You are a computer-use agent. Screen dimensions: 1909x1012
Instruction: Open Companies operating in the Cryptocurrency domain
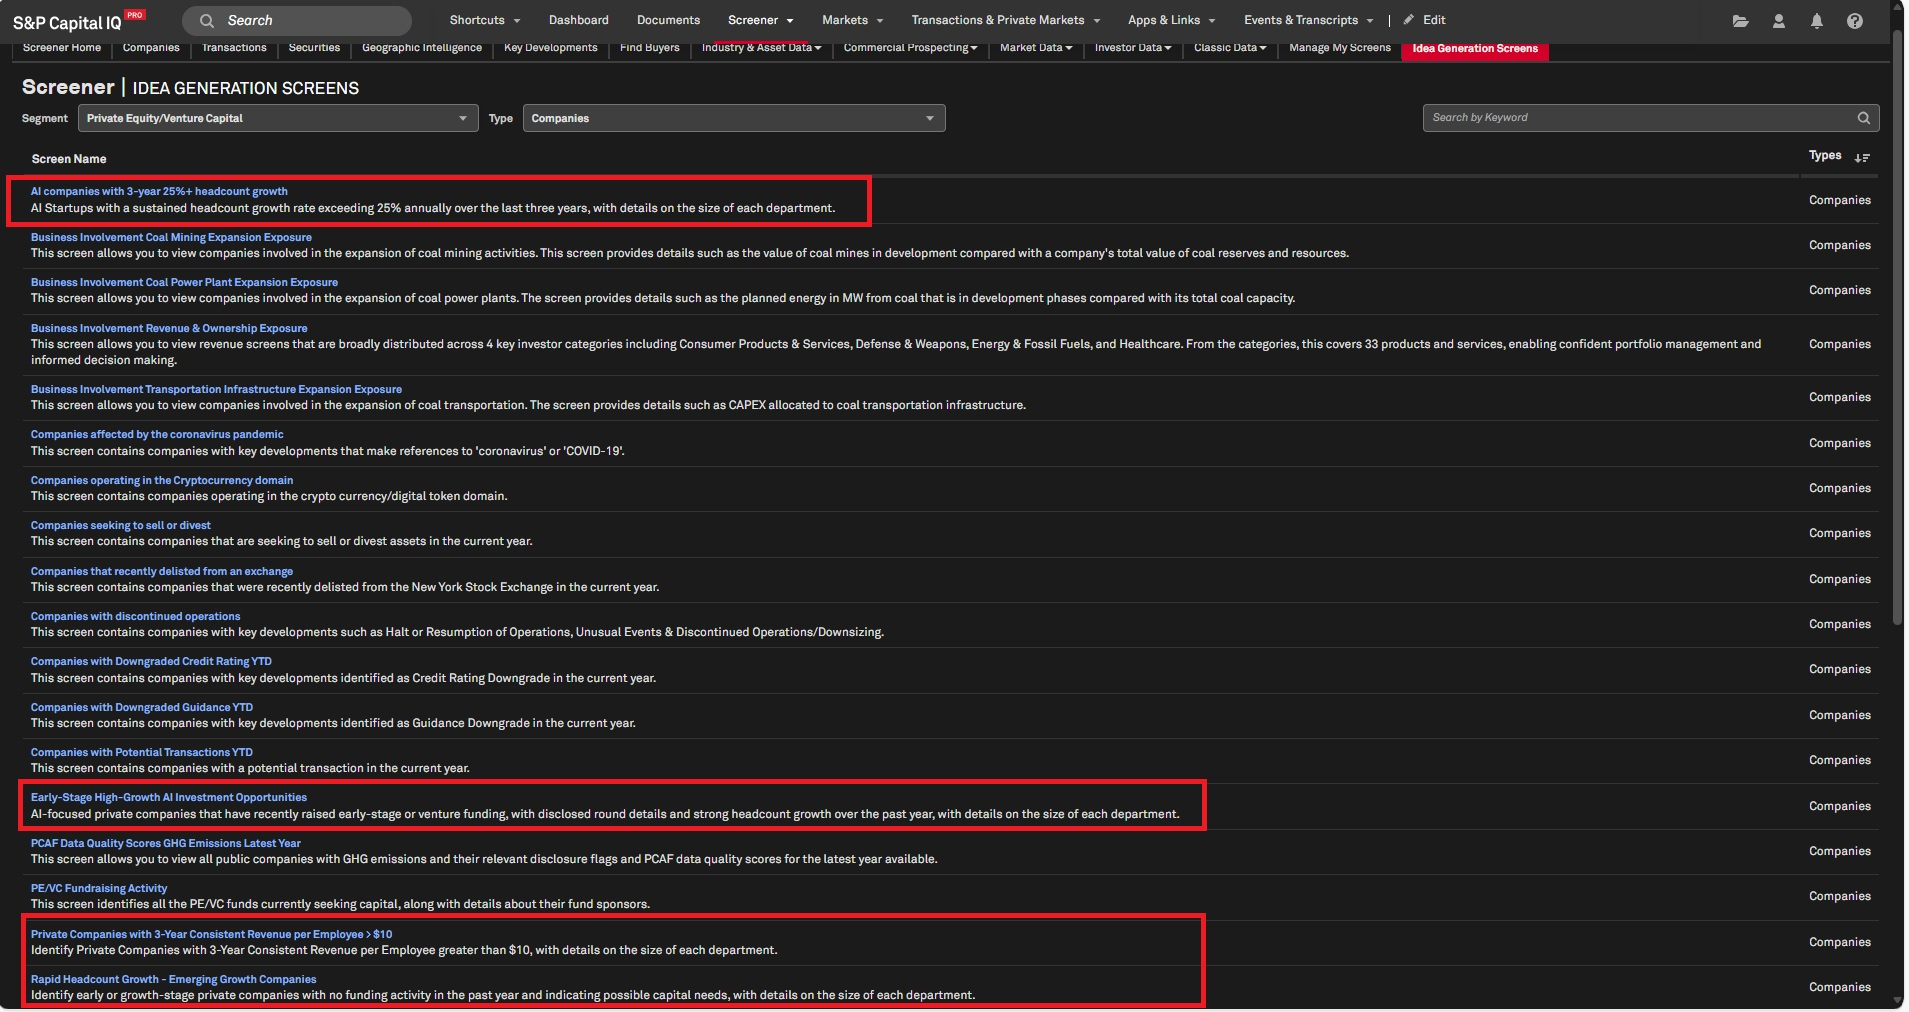tap(162, 480)
